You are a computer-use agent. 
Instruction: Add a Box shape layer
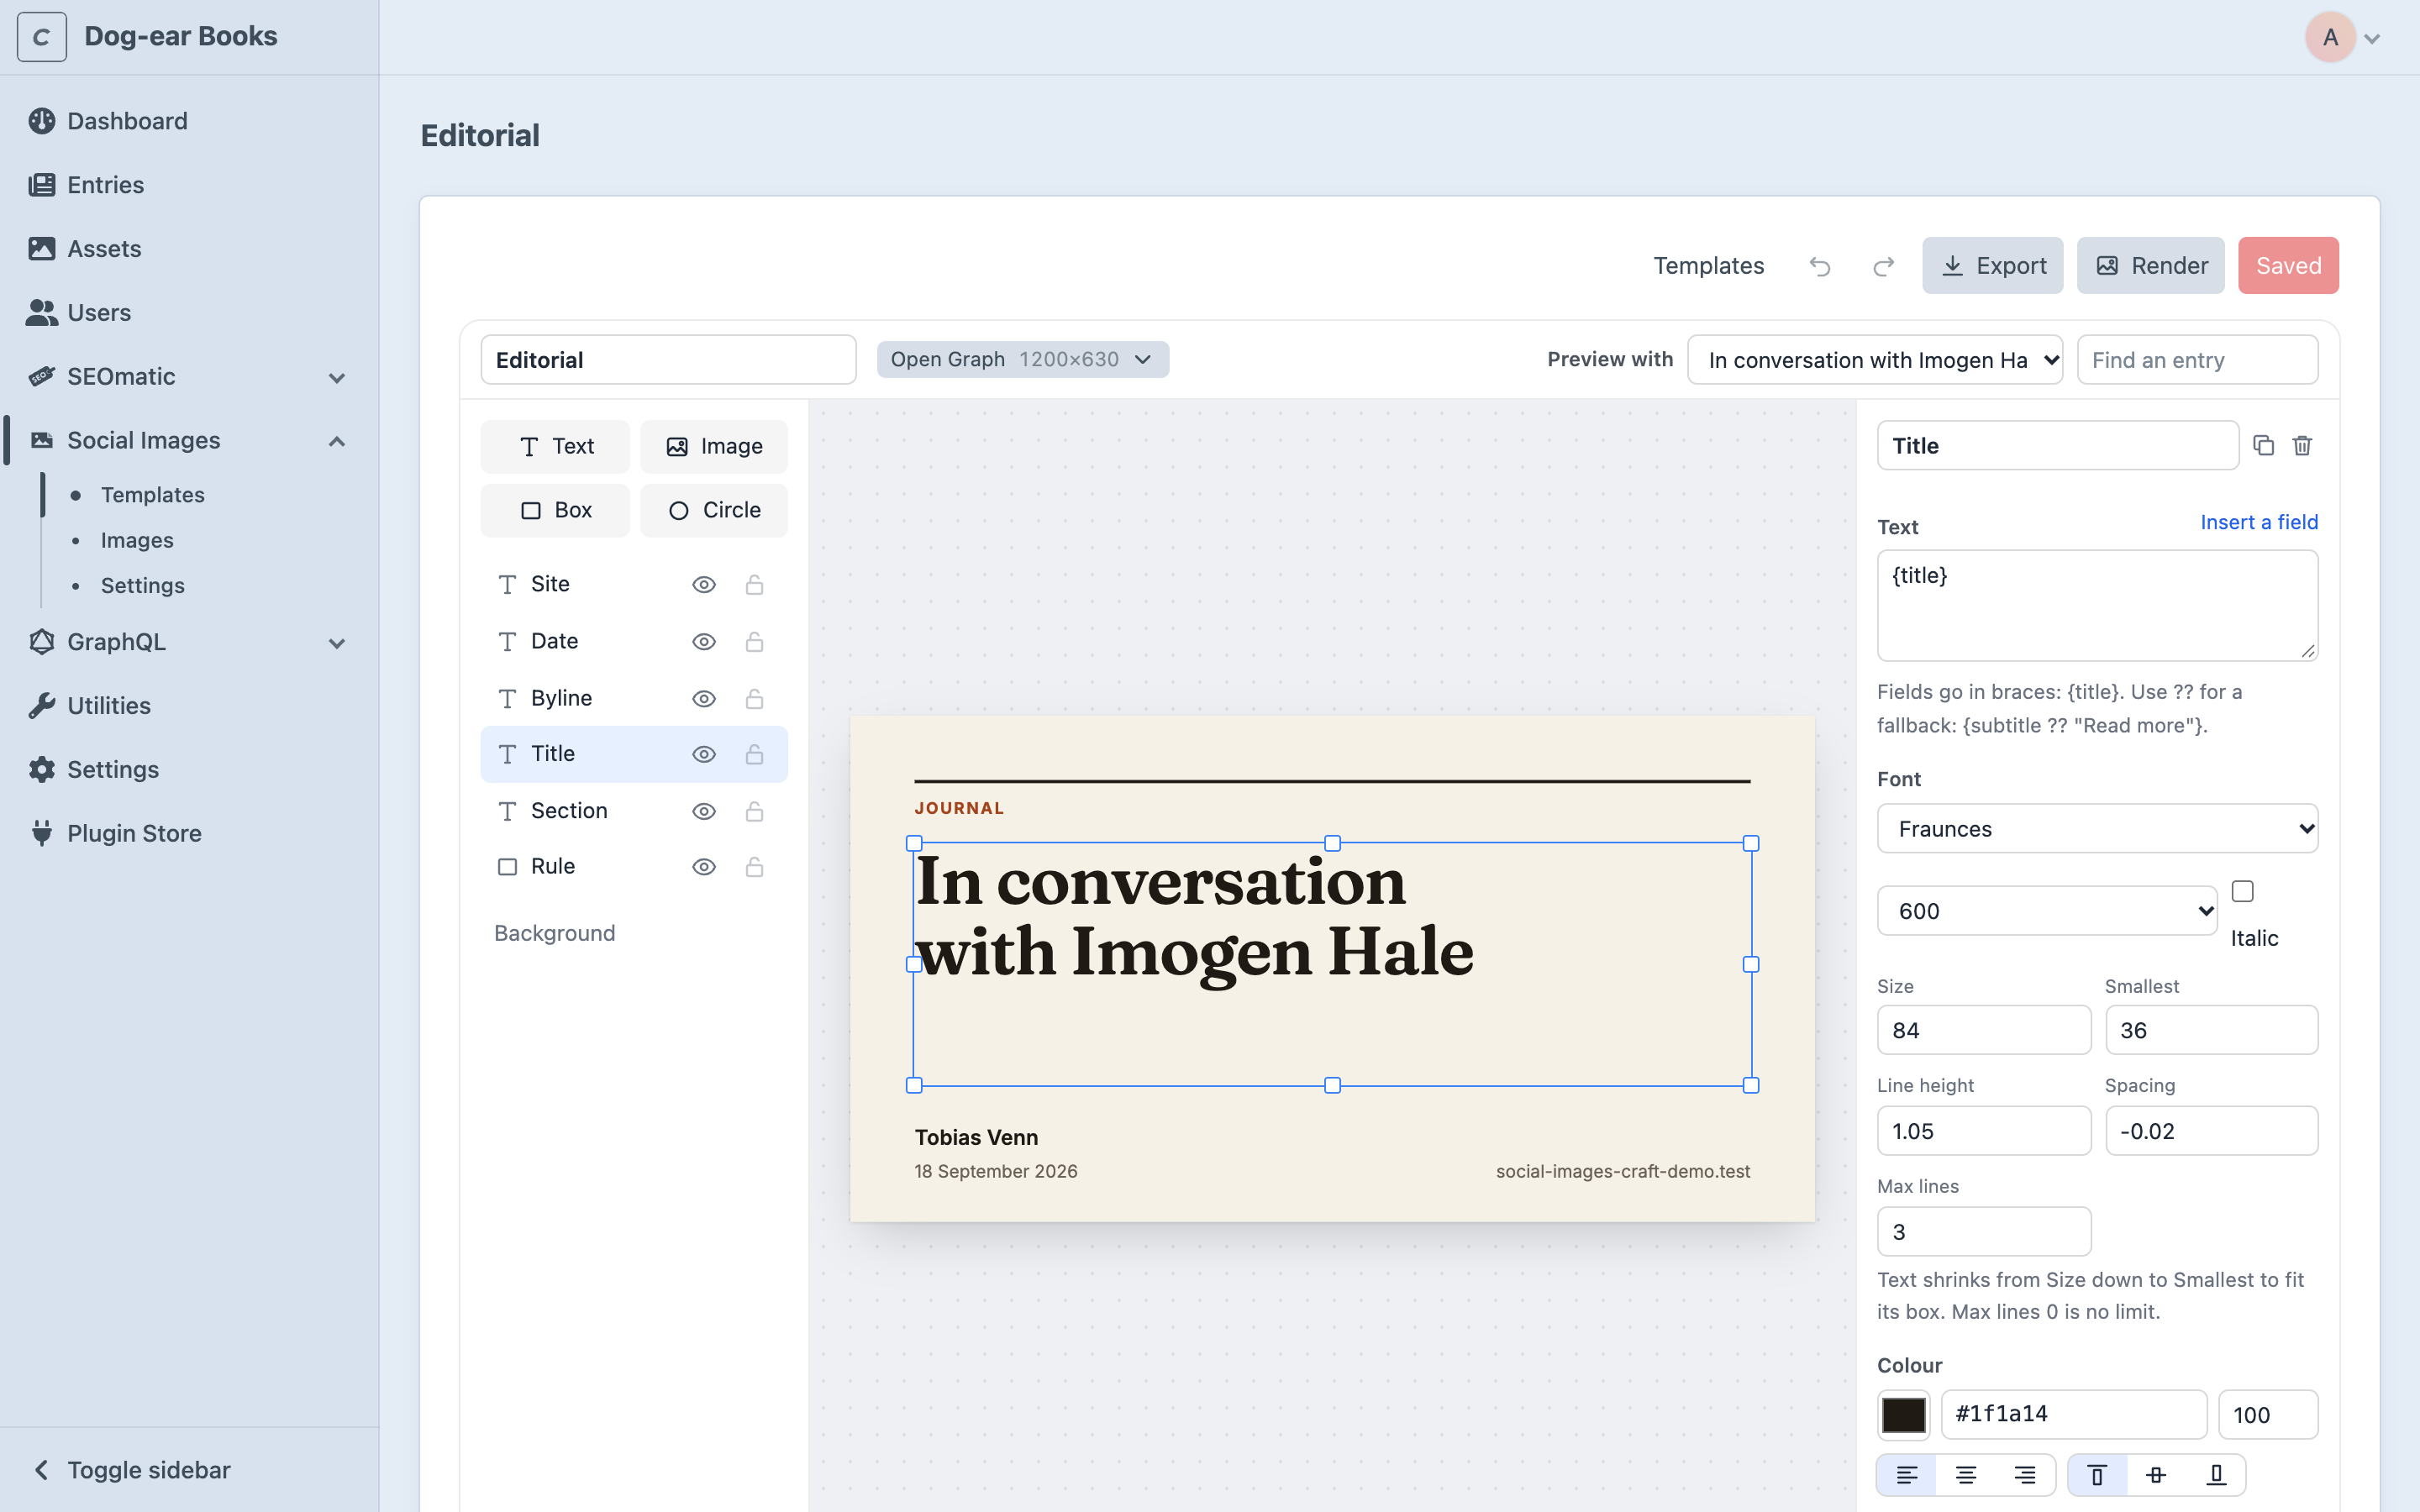tap(555, 510)
